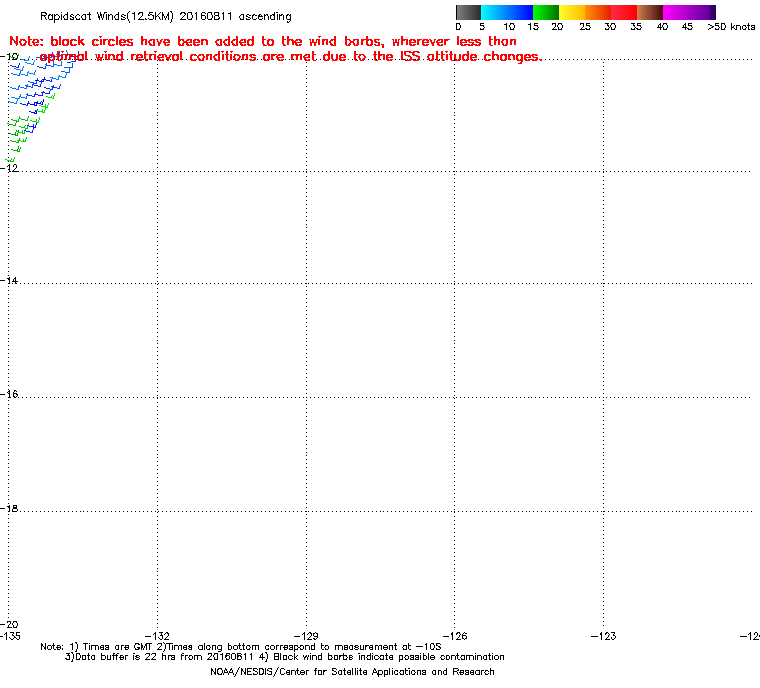Click the dark purple 45-50 knots segment
The width and height of the screenshot is (760, 688).
[x=702, y=12]
